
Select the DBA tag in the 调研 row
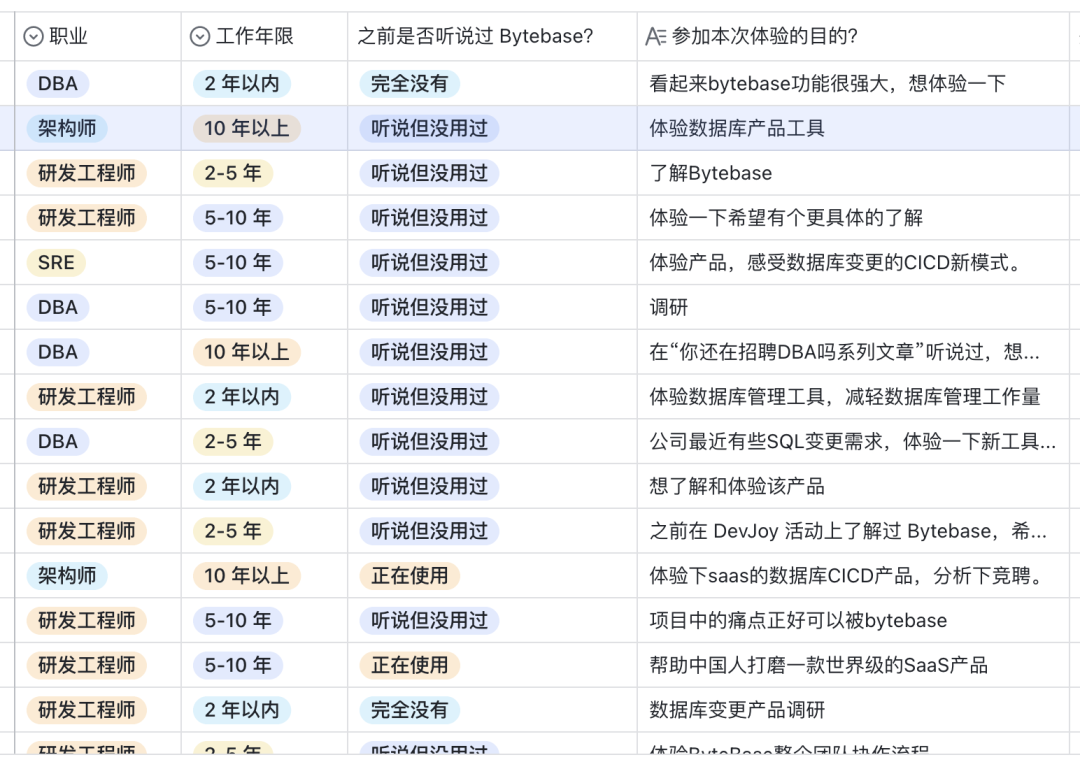coord(58,307)
